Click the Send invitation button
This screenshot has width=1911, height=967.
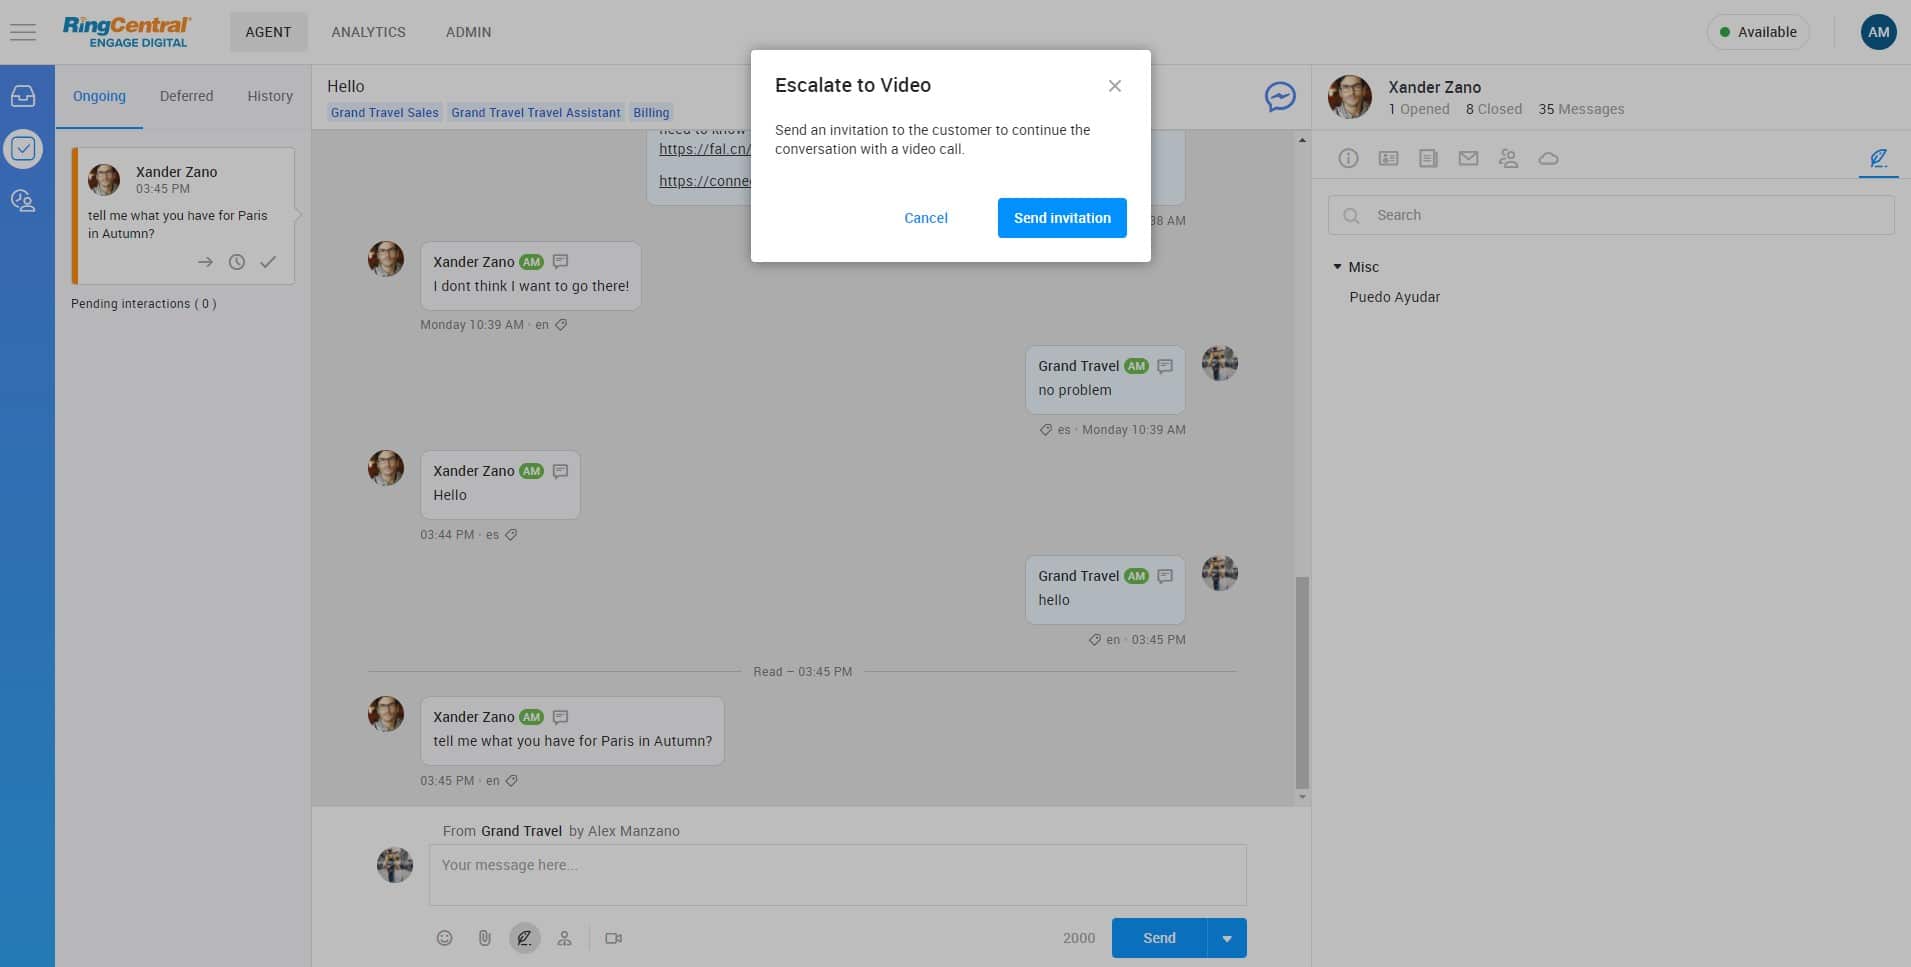[1061, 218]
